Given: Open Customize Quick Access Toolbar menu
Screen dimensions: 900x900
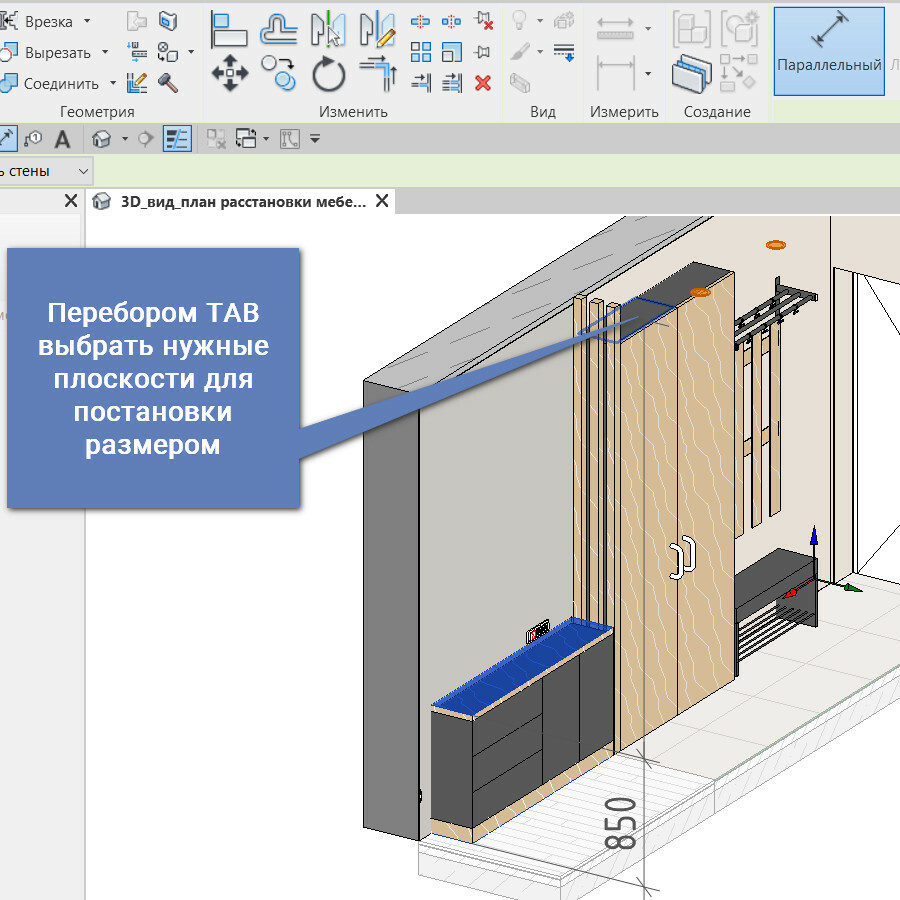Looking at the screenshot, I should pos(315,139).
